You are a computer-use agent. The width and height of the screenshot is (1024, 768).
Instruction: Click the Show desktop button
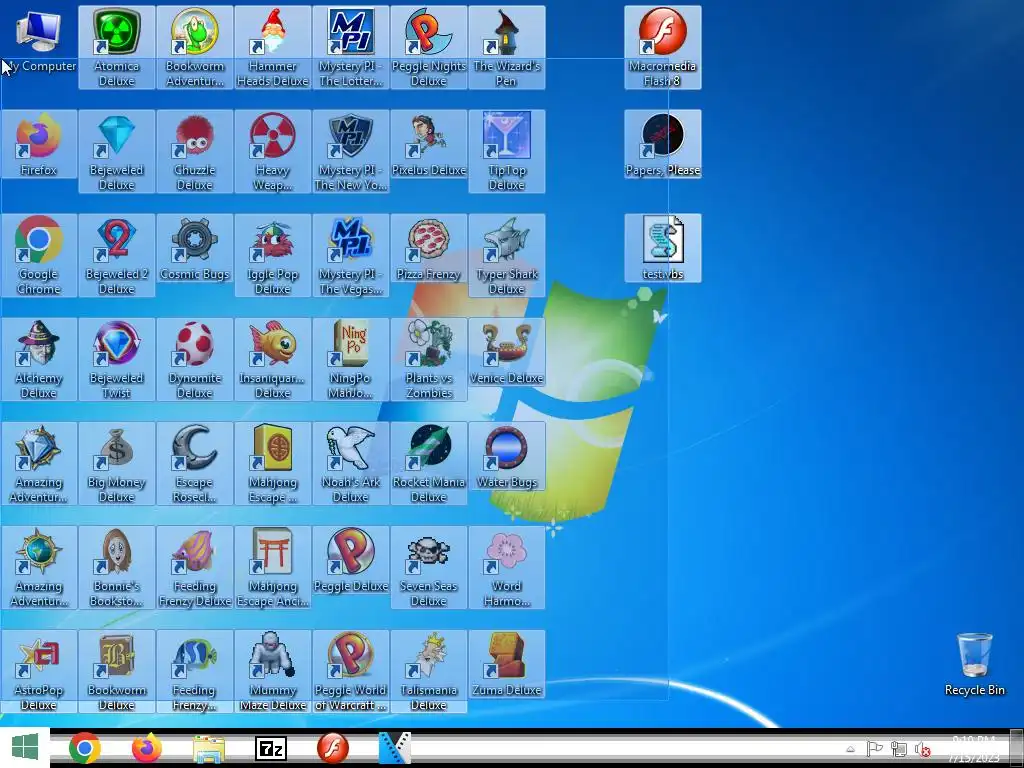click(x=1017, y=747)
